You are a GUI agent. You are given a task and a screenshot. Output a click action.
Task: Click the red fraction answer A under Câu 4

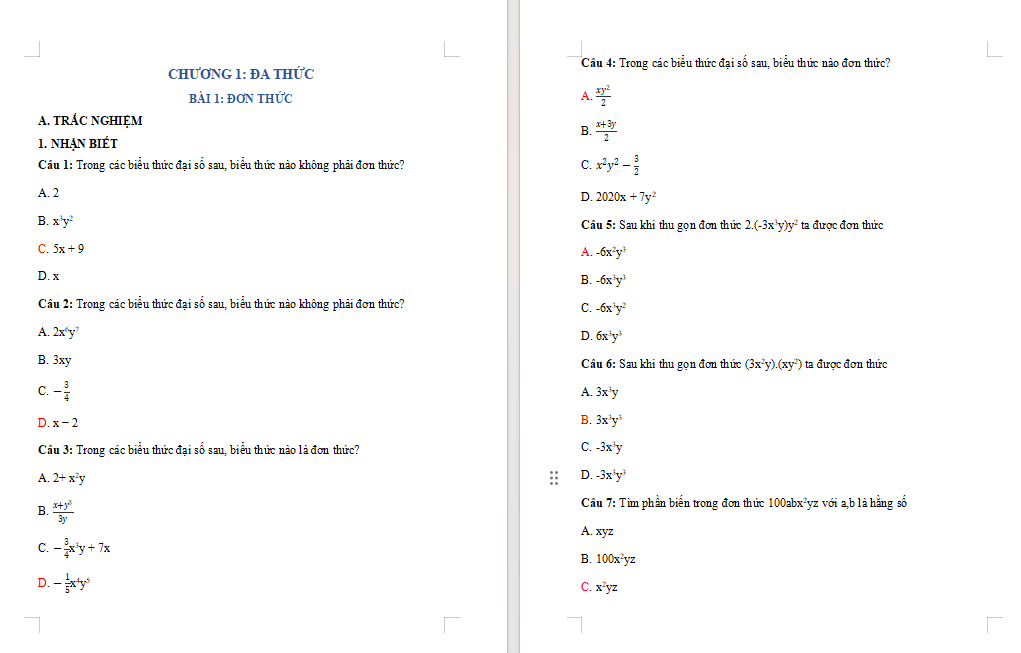point(596,96)
